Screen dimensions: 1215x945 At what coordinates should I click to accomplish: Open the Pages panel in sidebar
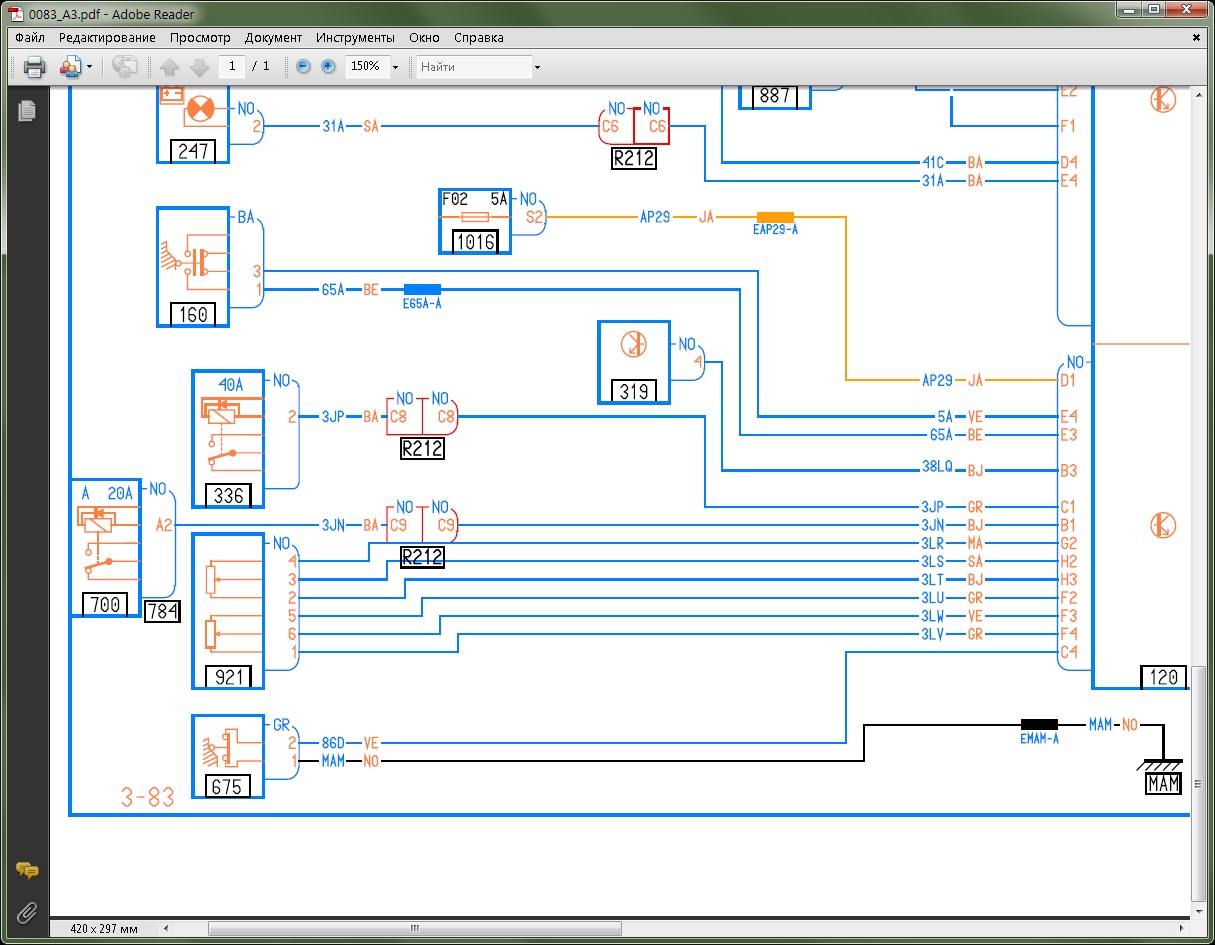pos(27,110)
